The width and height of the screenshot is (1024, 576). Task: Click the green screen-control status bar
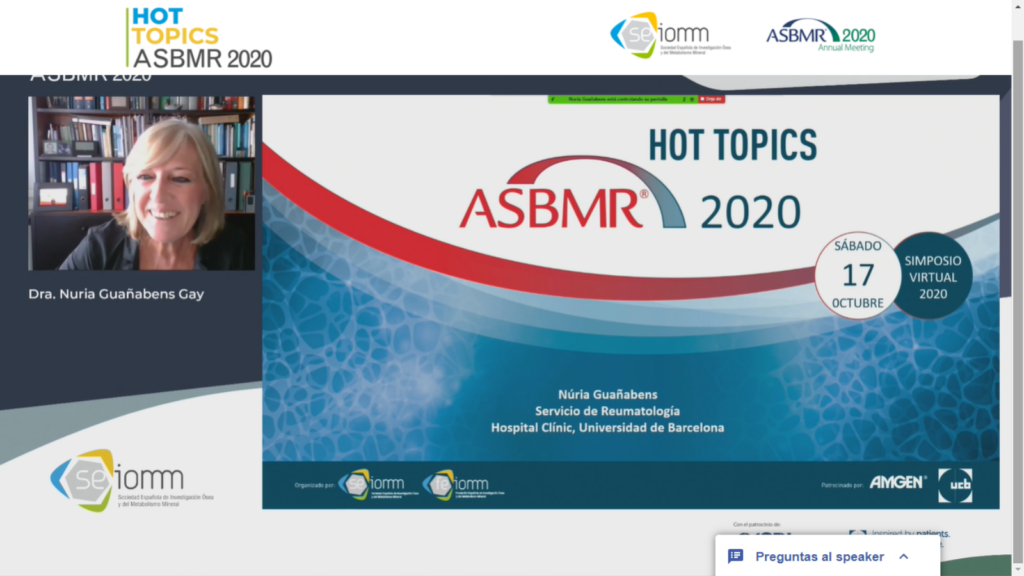point(622,99)
